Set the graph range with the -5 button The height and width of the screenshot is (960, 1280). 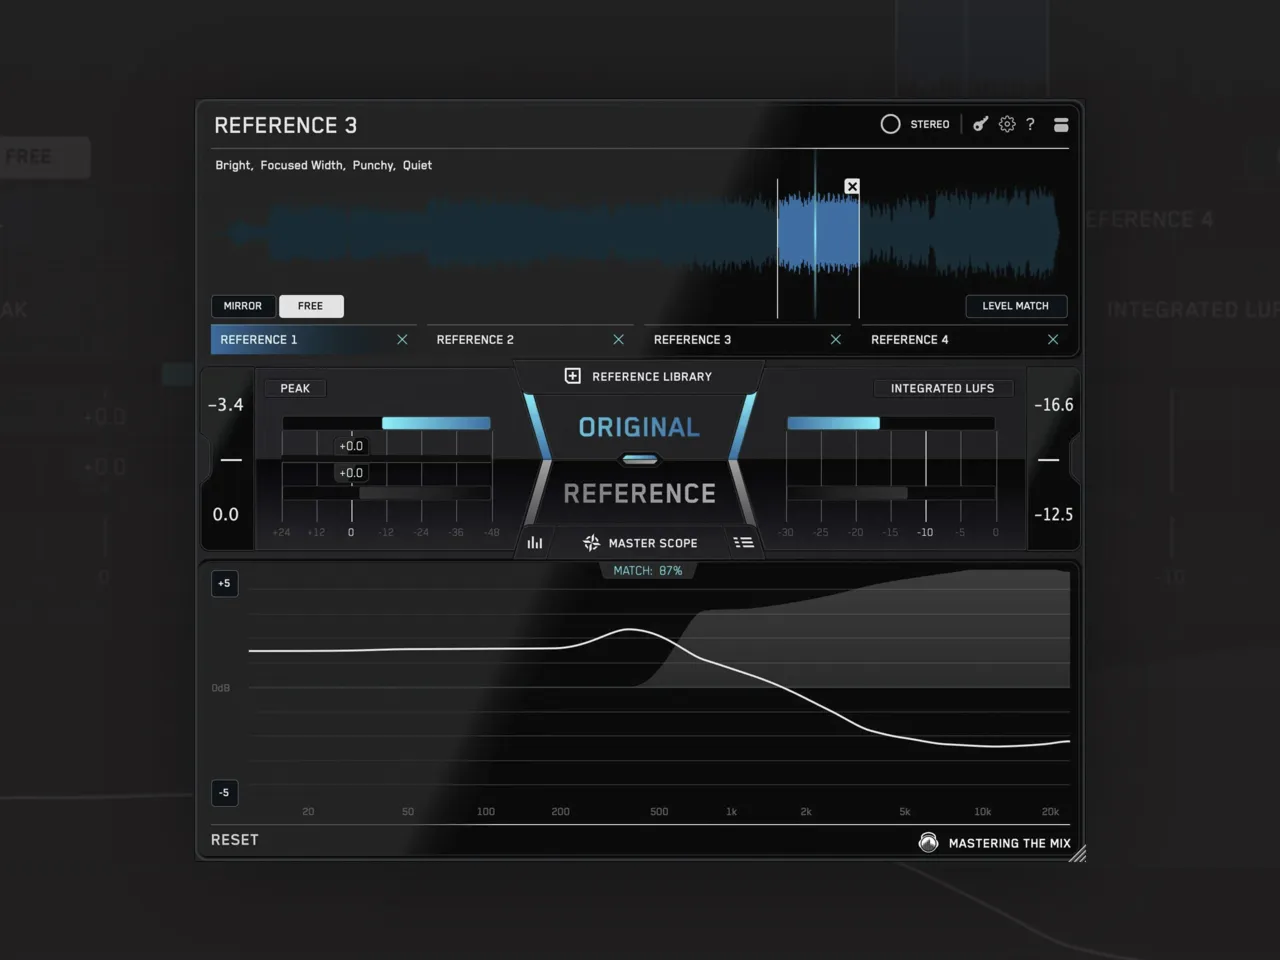(225, 793)
